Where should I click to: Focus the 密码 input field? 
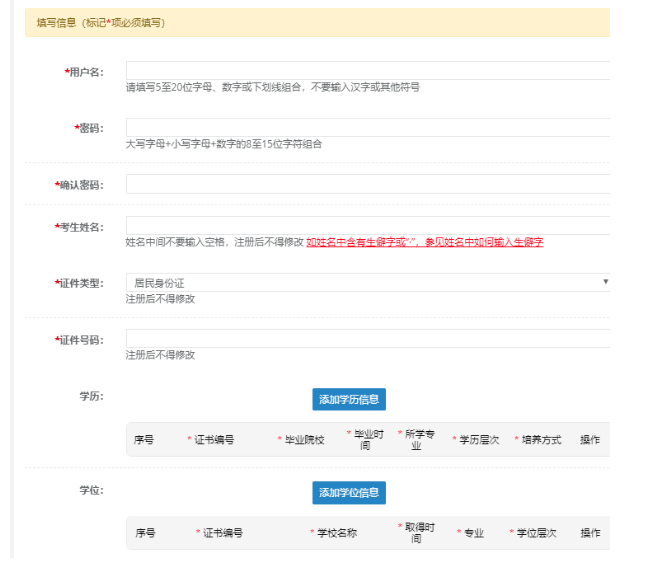[x=368, y=127]
